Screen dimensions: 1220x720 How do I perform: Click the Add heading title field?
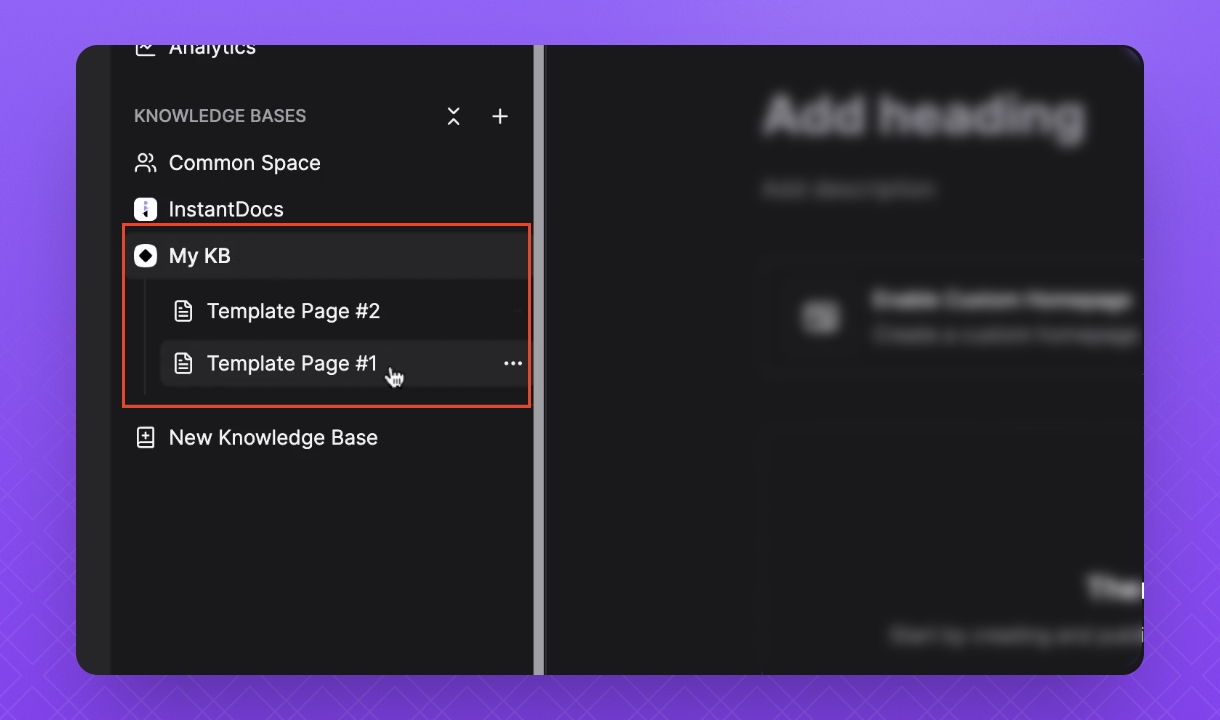(x=924, y=117)
